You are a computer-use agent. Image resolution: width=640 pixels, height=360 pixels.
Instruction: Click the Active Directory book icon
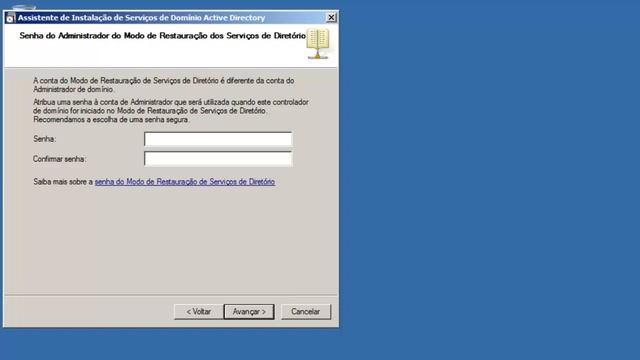pyautogui.click(x=318, y=44)
